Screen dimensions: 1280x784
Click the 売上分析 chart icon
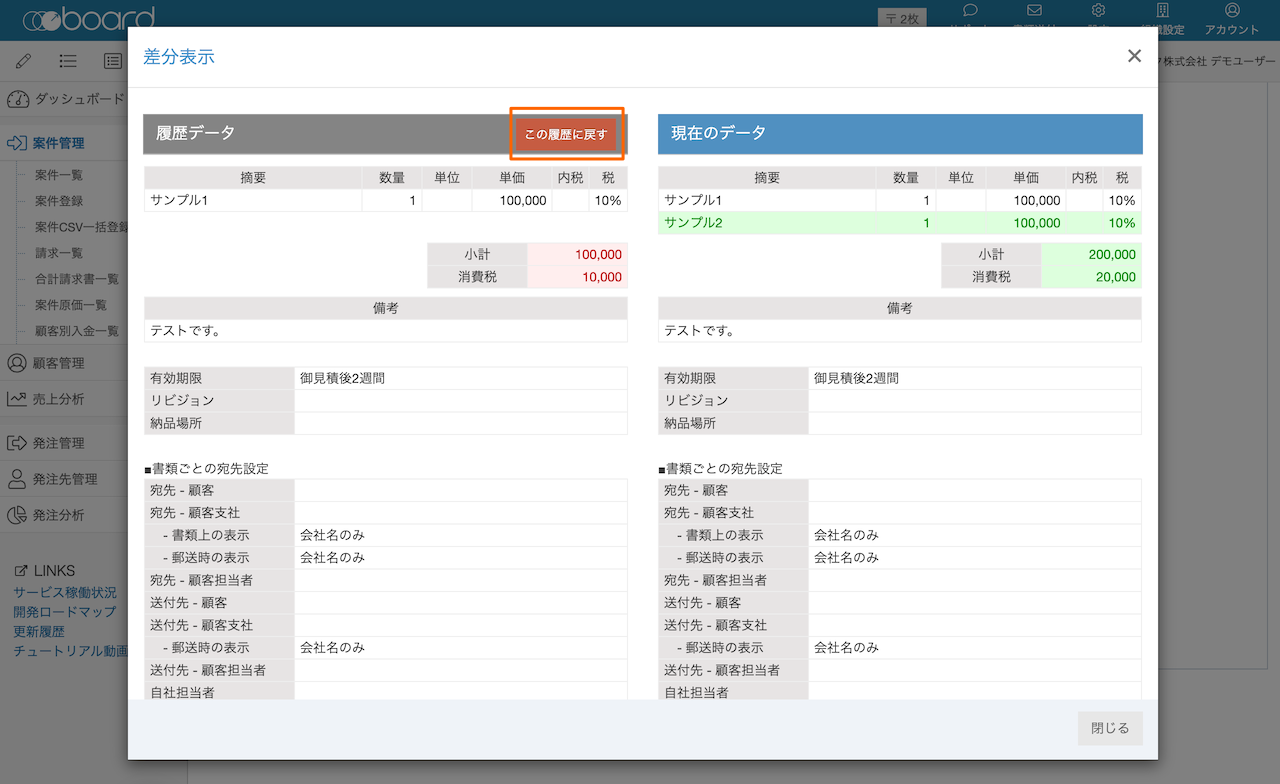pyautogui.click(x=17, y=399)
